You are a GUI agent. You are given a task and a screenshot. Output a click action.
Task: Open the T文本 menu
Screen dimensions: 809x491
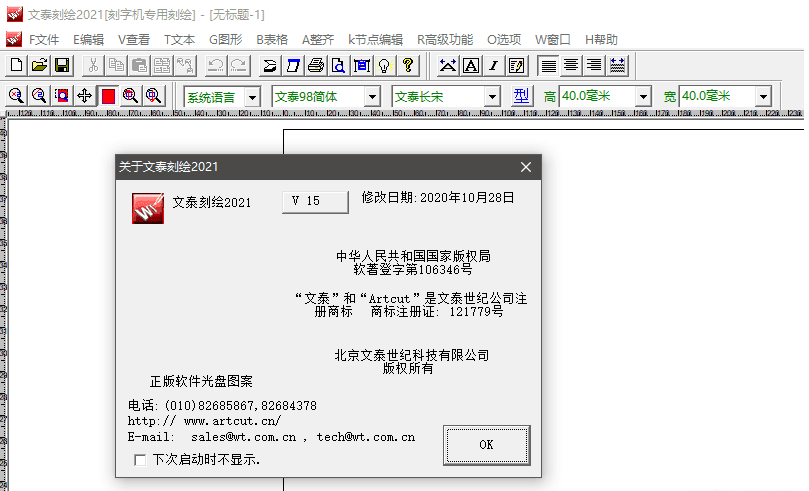179,40
